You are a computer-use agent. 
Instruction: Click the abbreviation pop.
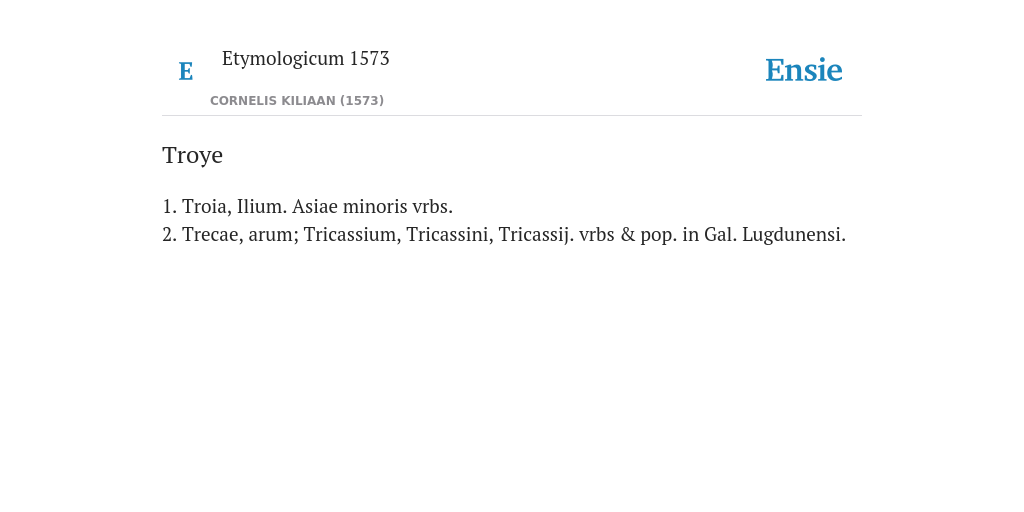point(659,236)
